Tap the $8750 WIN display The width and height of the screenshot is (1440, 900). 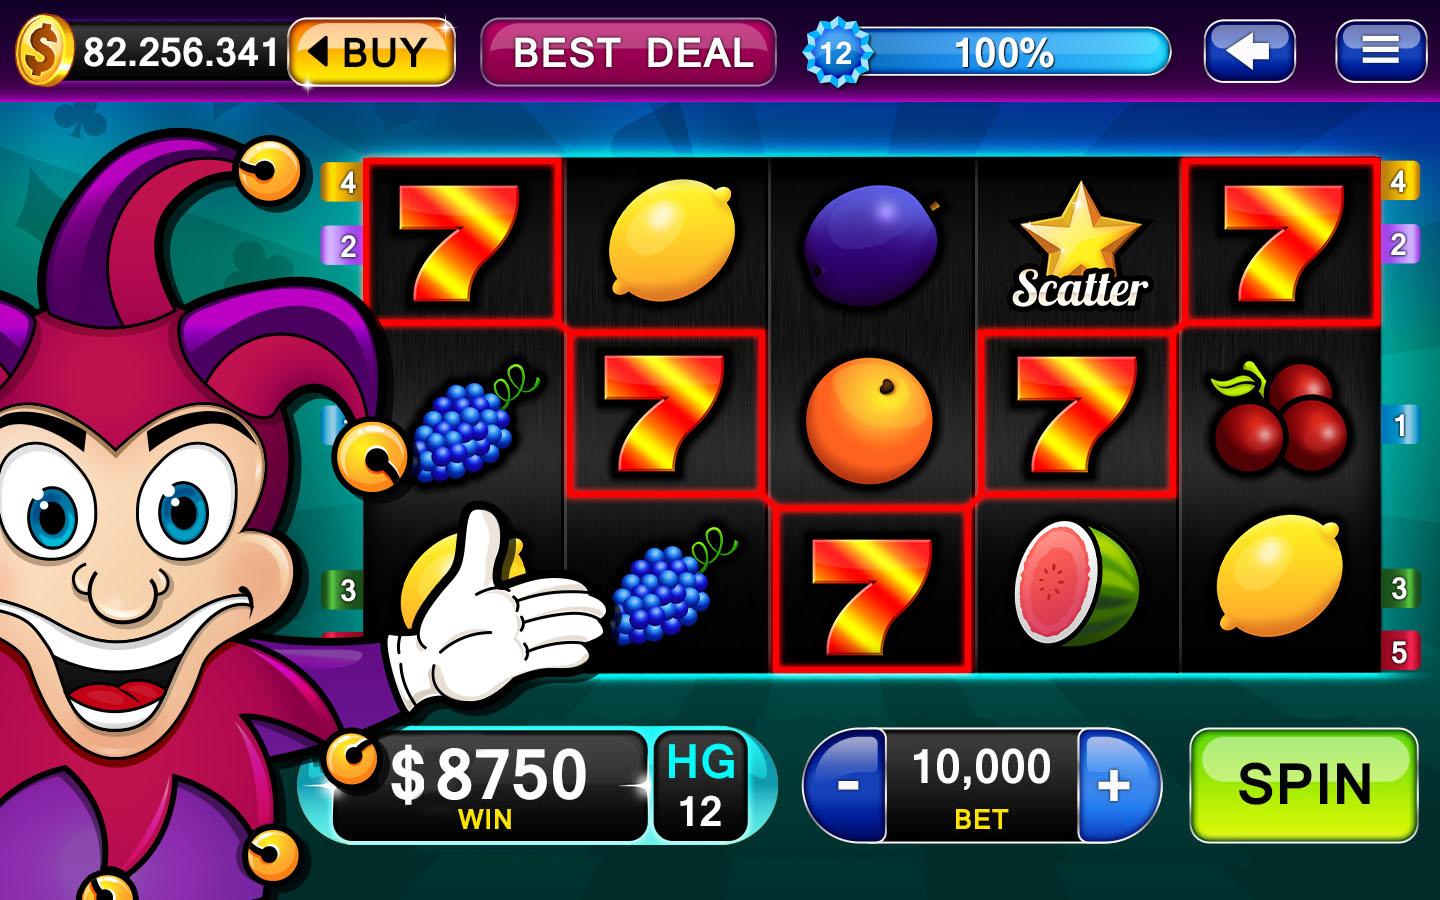(488, 786)
